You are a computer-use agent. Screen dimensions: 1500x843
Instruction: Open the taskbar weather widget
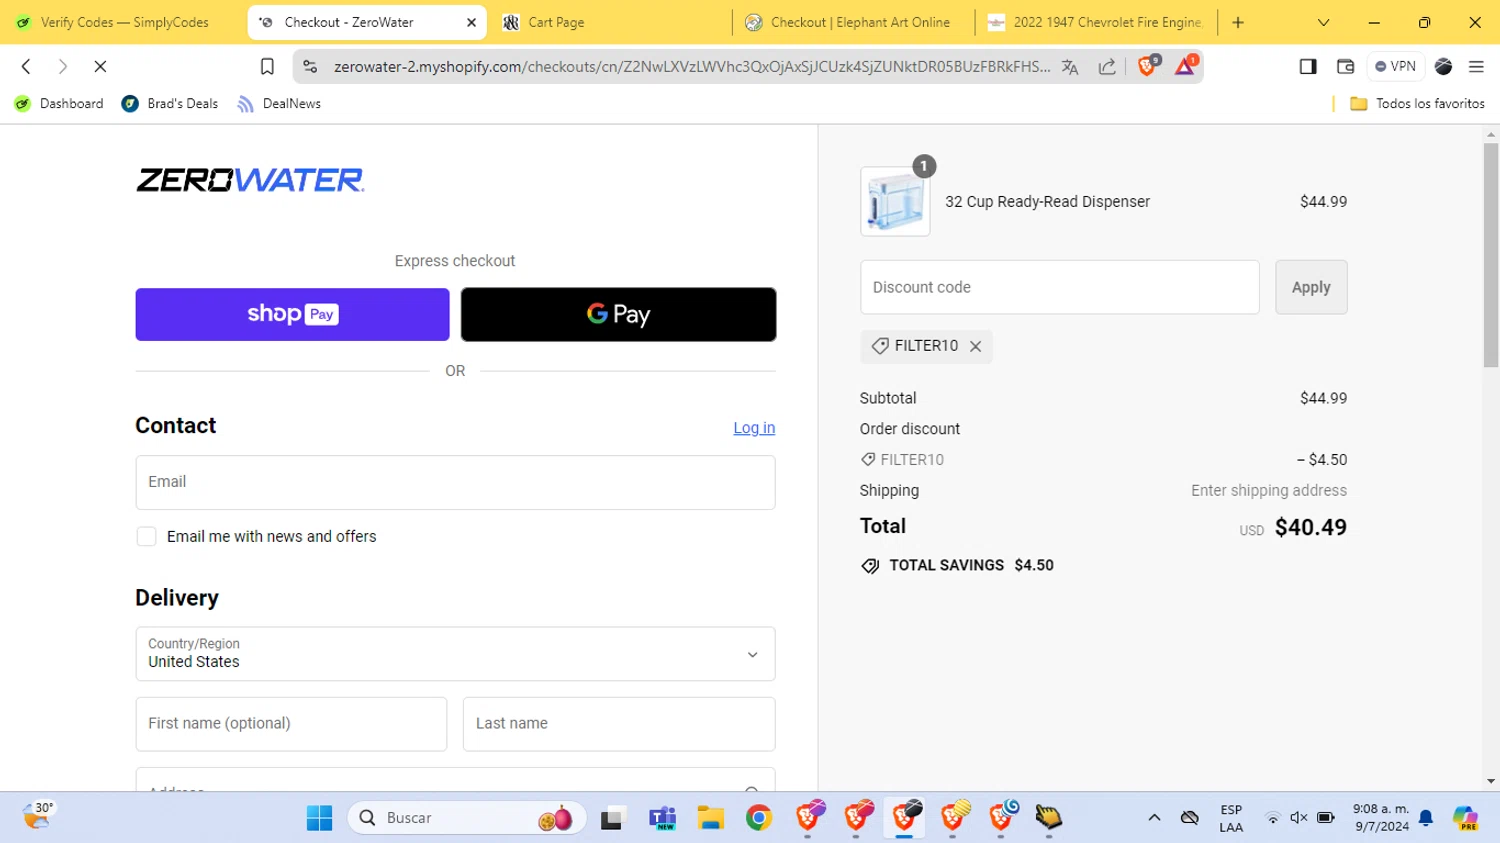[x=38, y=817]
